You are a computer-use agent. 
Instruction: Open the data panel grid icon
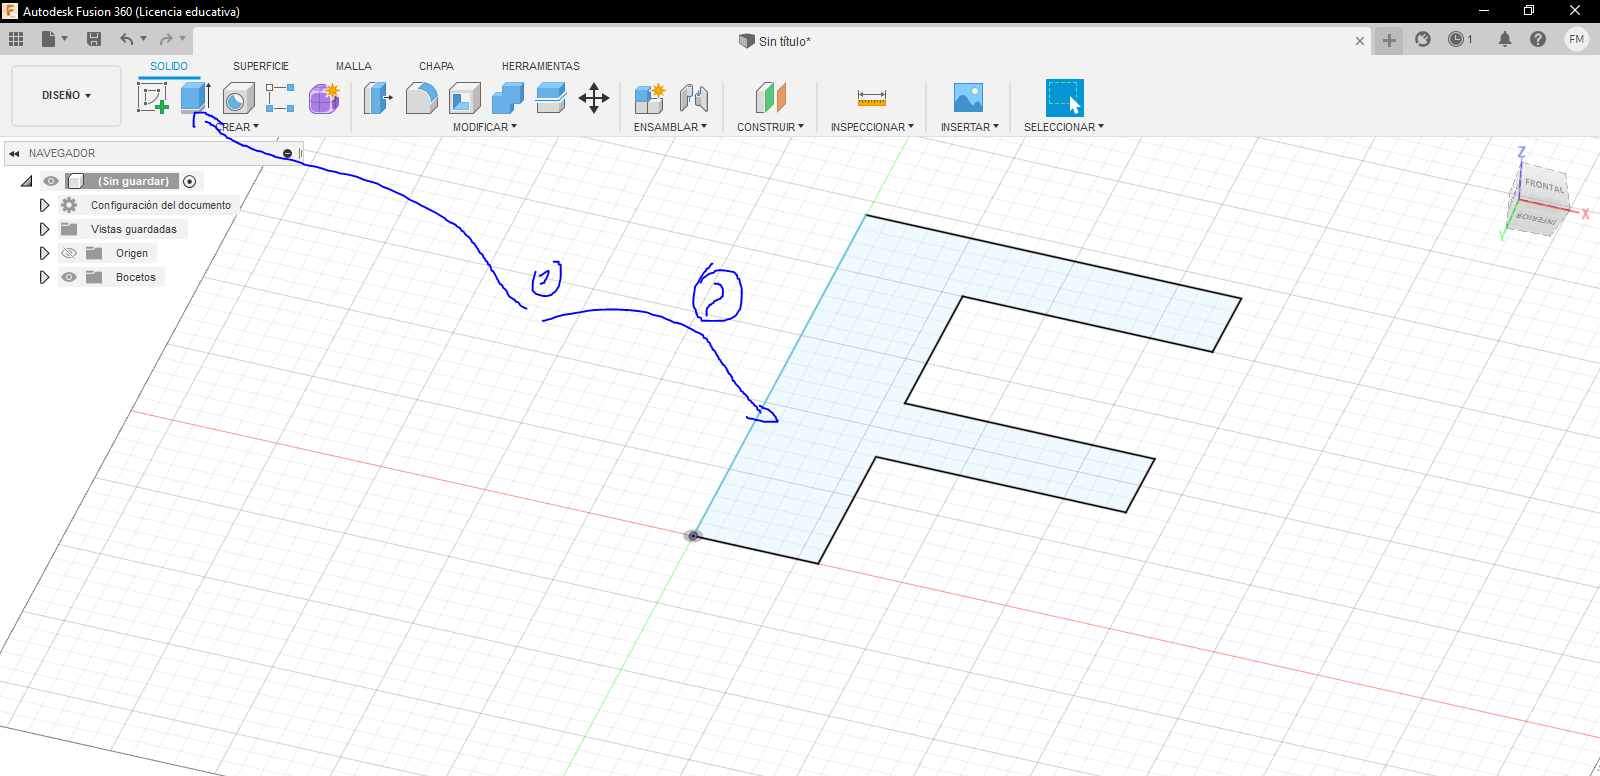click(x=16, y=39)
